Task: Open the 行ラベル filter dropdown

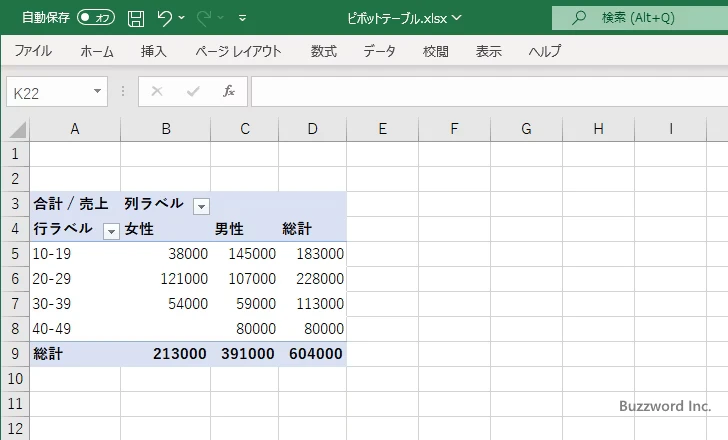Action: 111,231
